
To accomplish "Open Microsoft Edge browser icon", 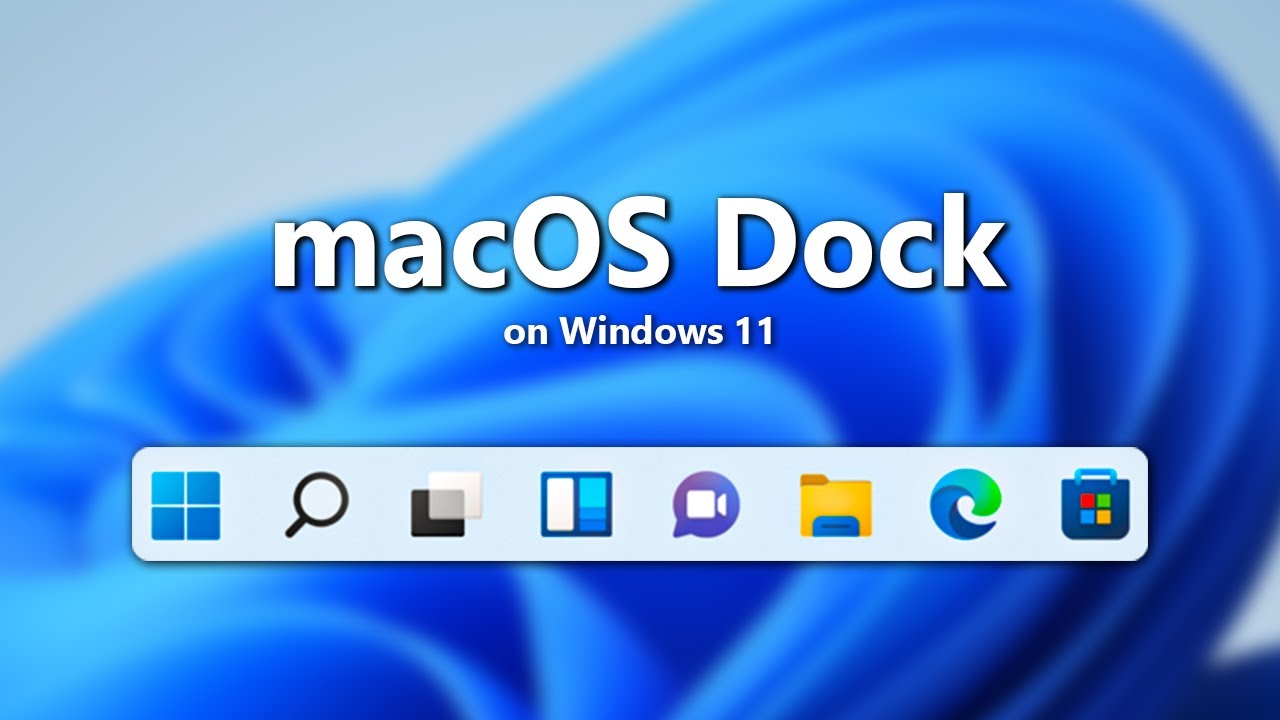I will click(965, 505).
